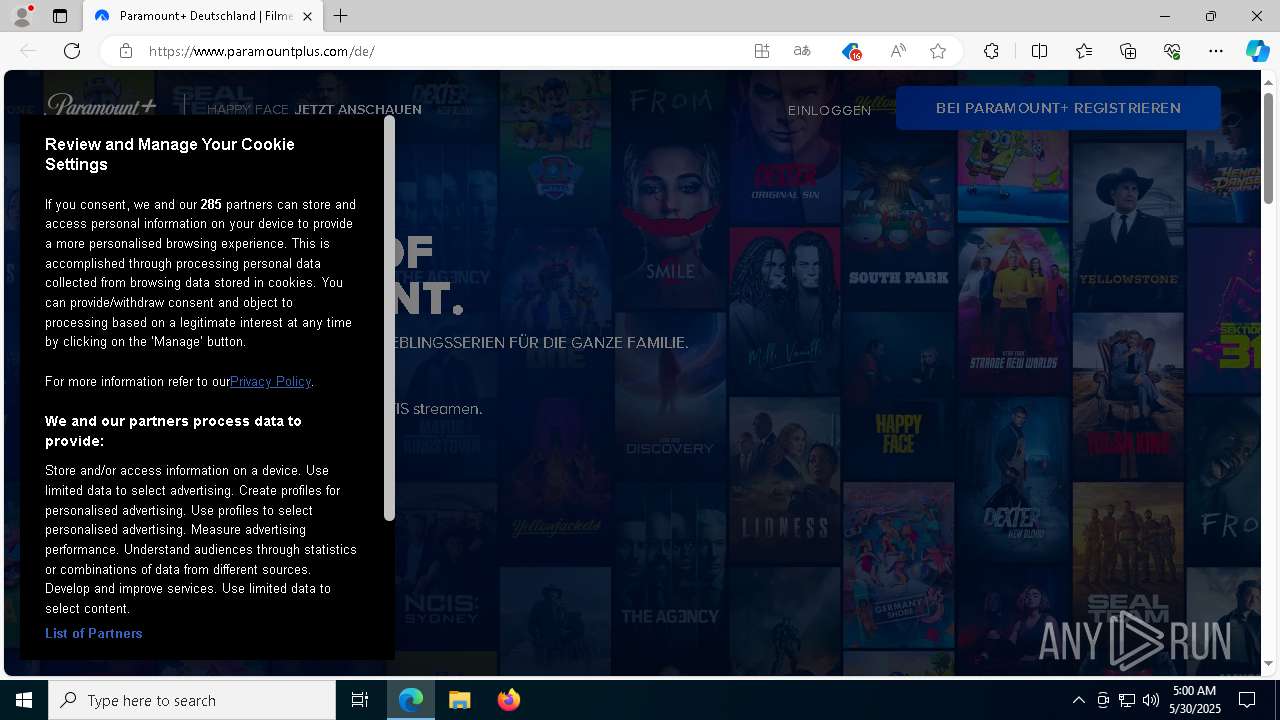Open a new browser tab

click(x=340, y=16)
